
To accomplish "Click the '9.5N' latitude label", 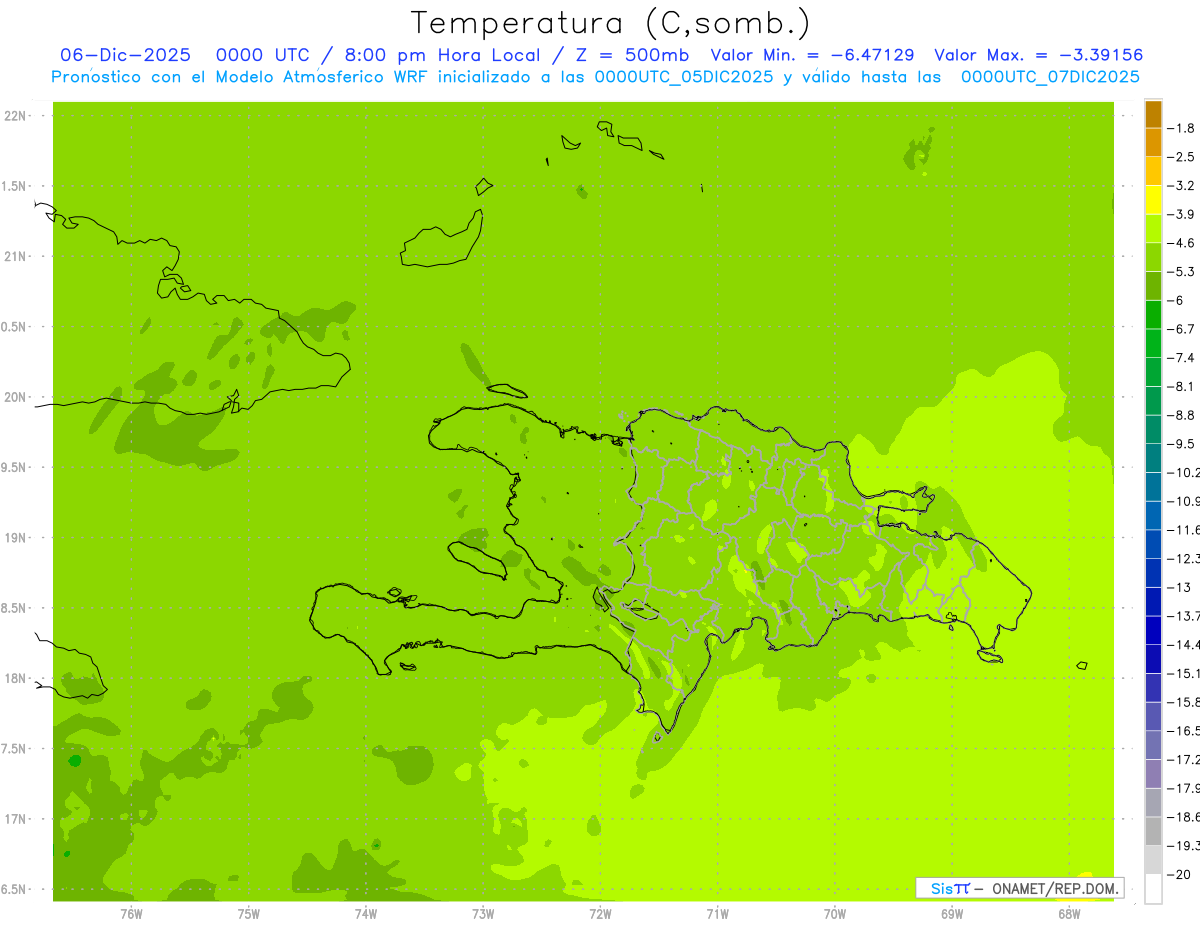I will click(x=15, y=468).
